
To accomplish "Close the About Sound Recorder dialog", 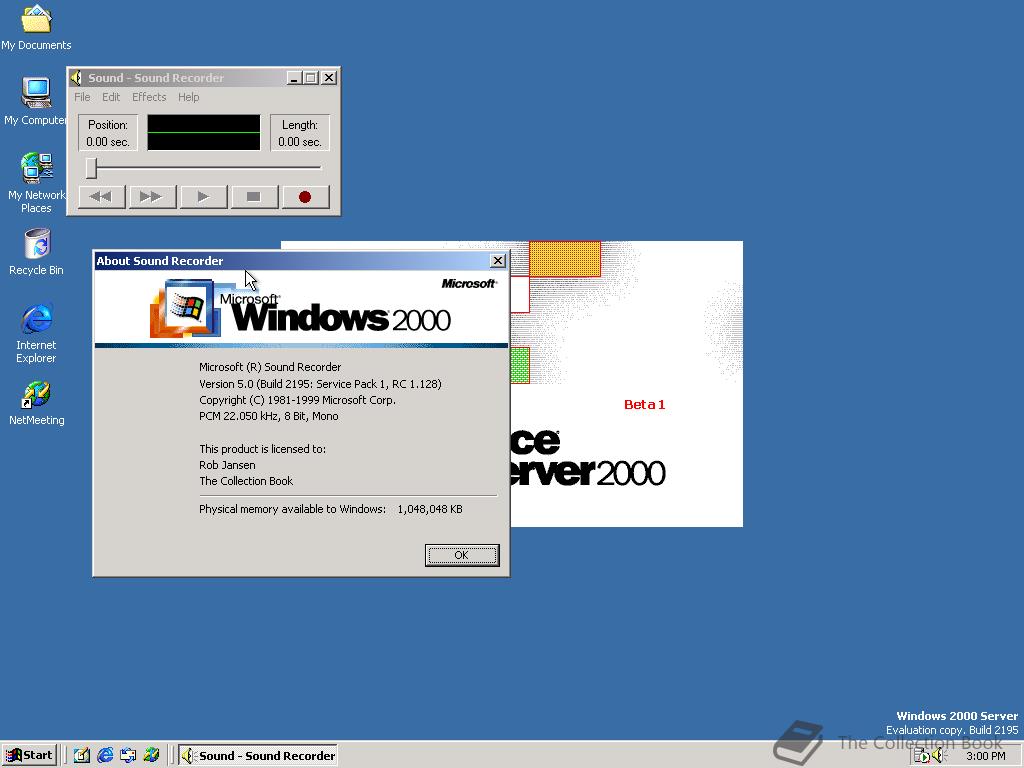I will [498, 261].
